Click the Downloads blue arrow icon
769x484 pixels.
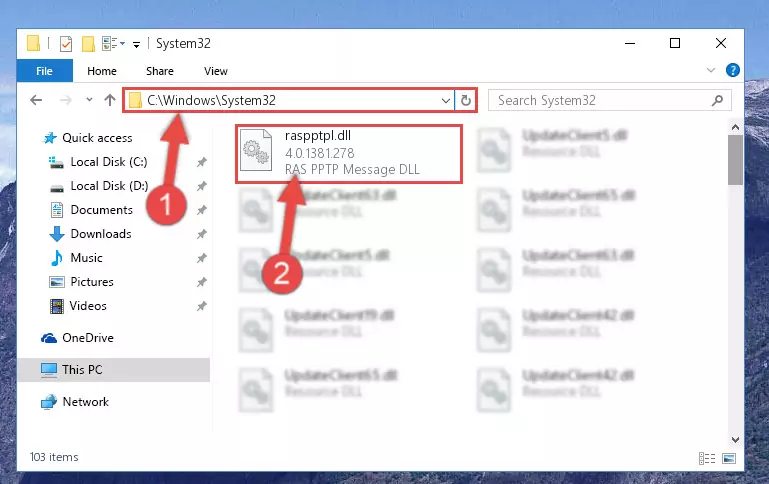tap(57, 234)
